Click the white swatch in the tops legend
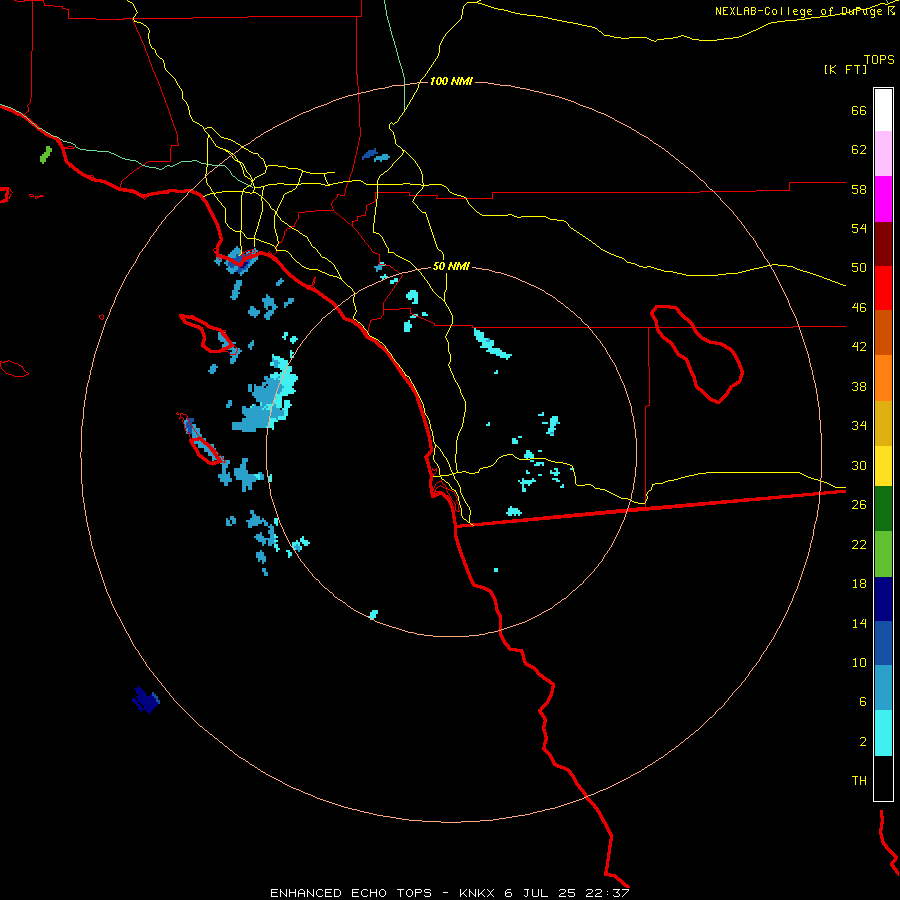 pos(883,110)
